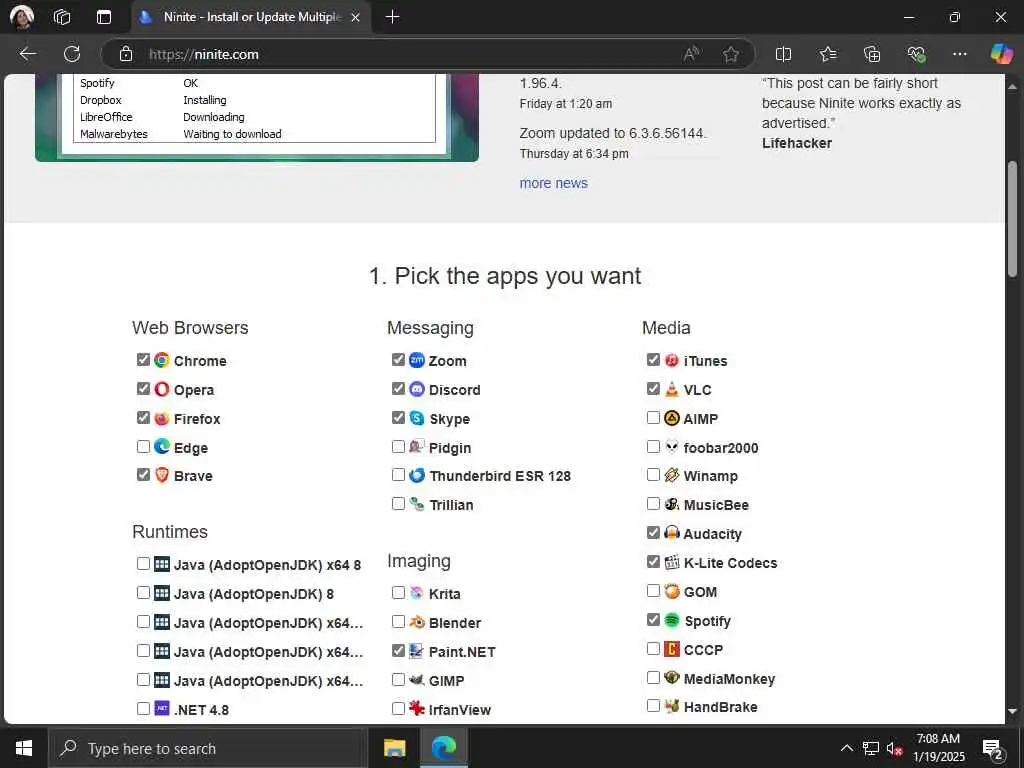Check the Java (AdoptOpenJDK) x64 8 checkbox
This screenshot has height=768, width=1024.
[143, 563]
